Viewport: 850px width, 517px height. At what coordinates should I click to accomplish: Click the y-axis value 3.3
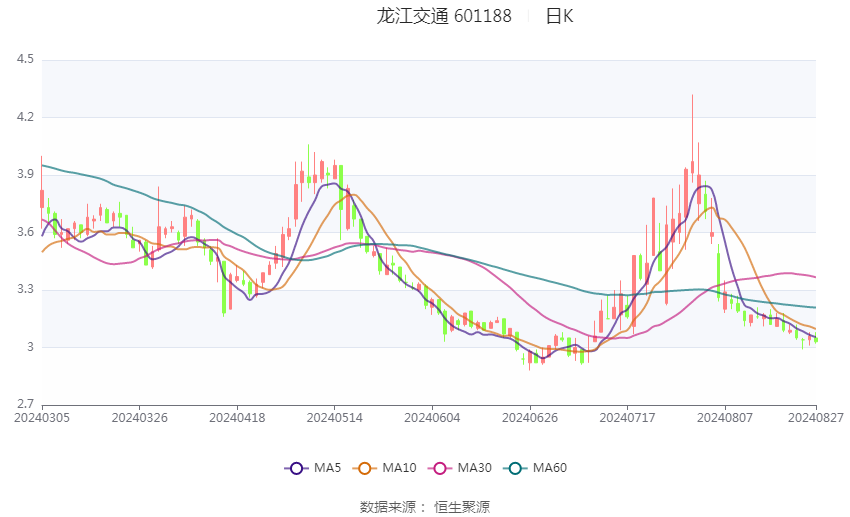[x=25, y=289]
